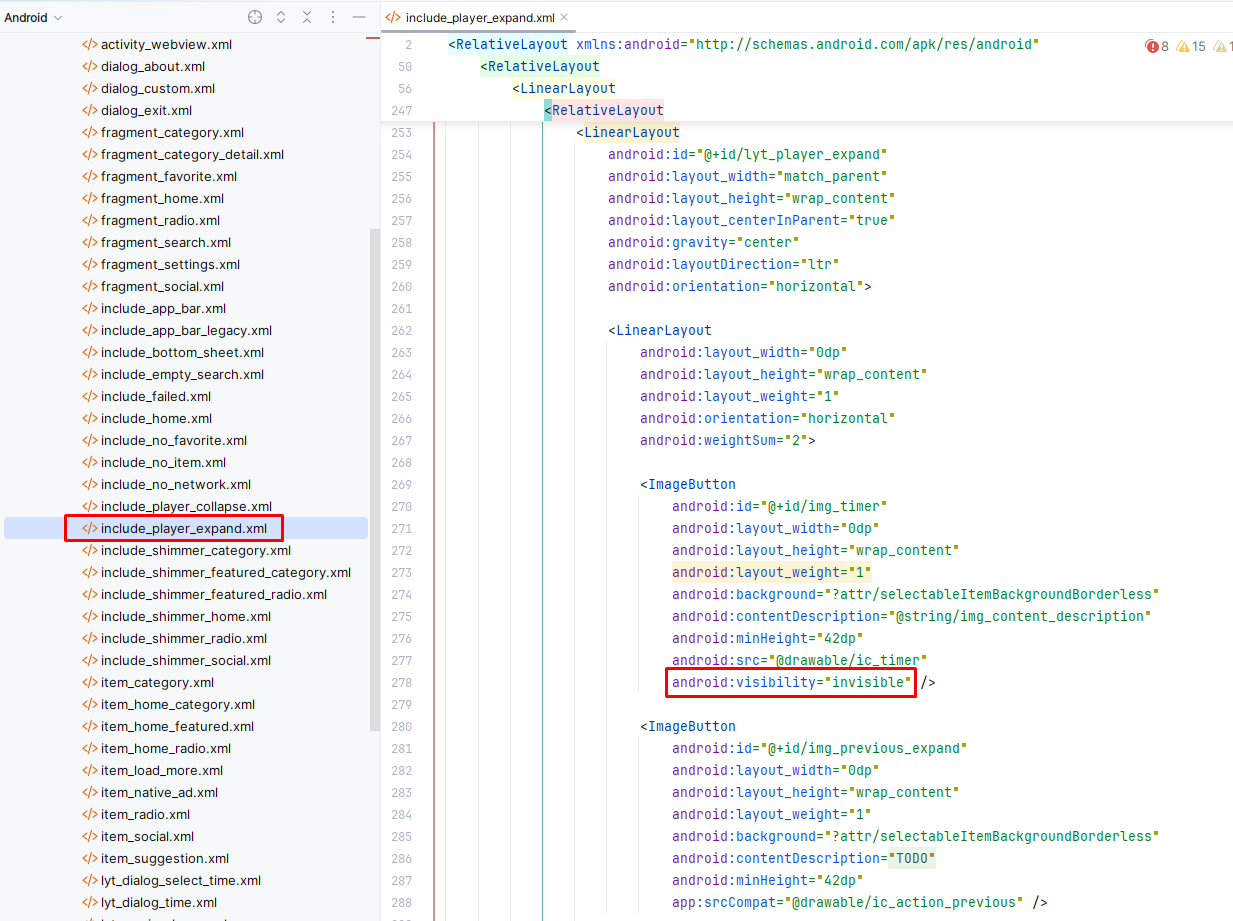Click the yellow warnings indicator showing 15
1233x921 pixels.
(x=1191, y=46)
